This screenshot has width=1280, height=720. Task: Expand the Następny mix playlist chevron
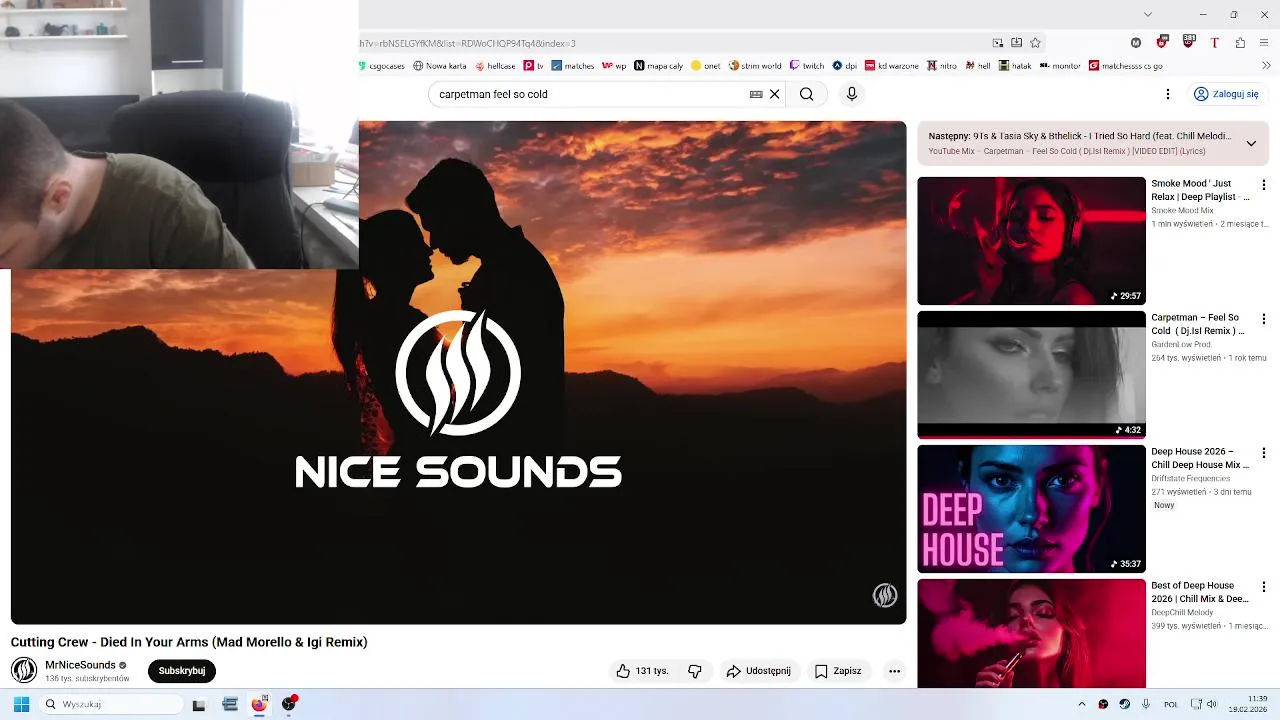point(1251,143)
